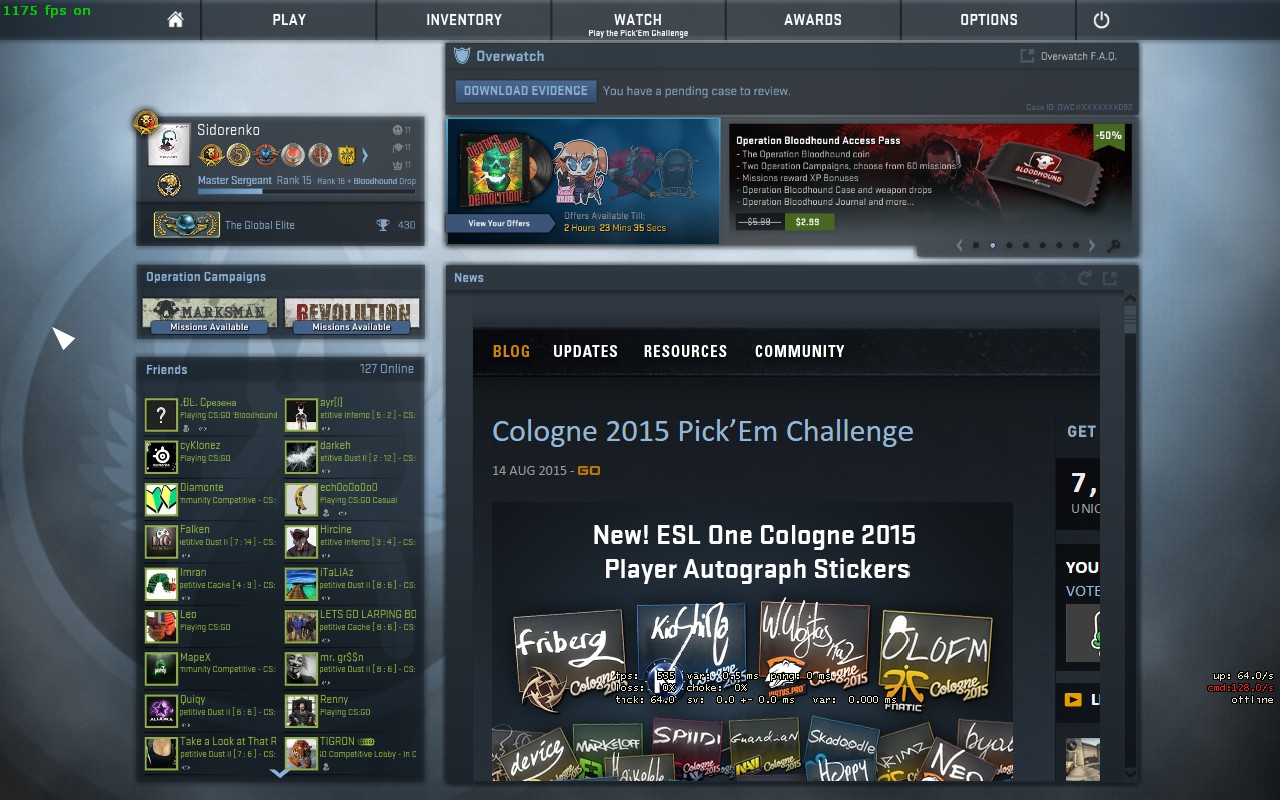Click friend name 'Falken'

click(195, 530)
